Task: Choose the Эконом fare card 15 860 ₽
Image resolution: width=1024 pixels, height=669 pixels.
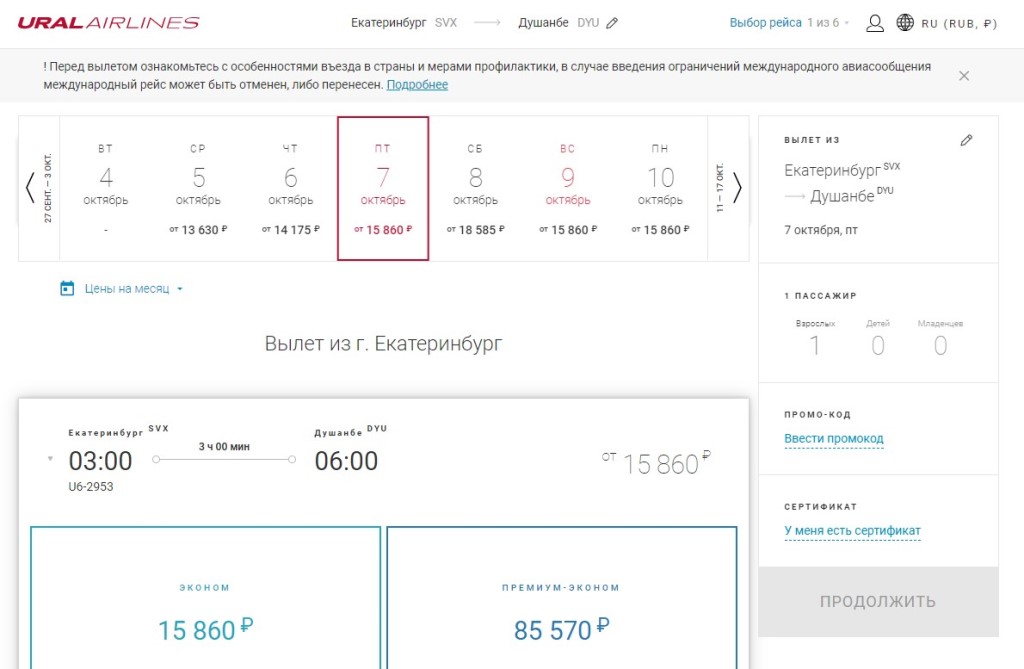Action: click(205, 598)
